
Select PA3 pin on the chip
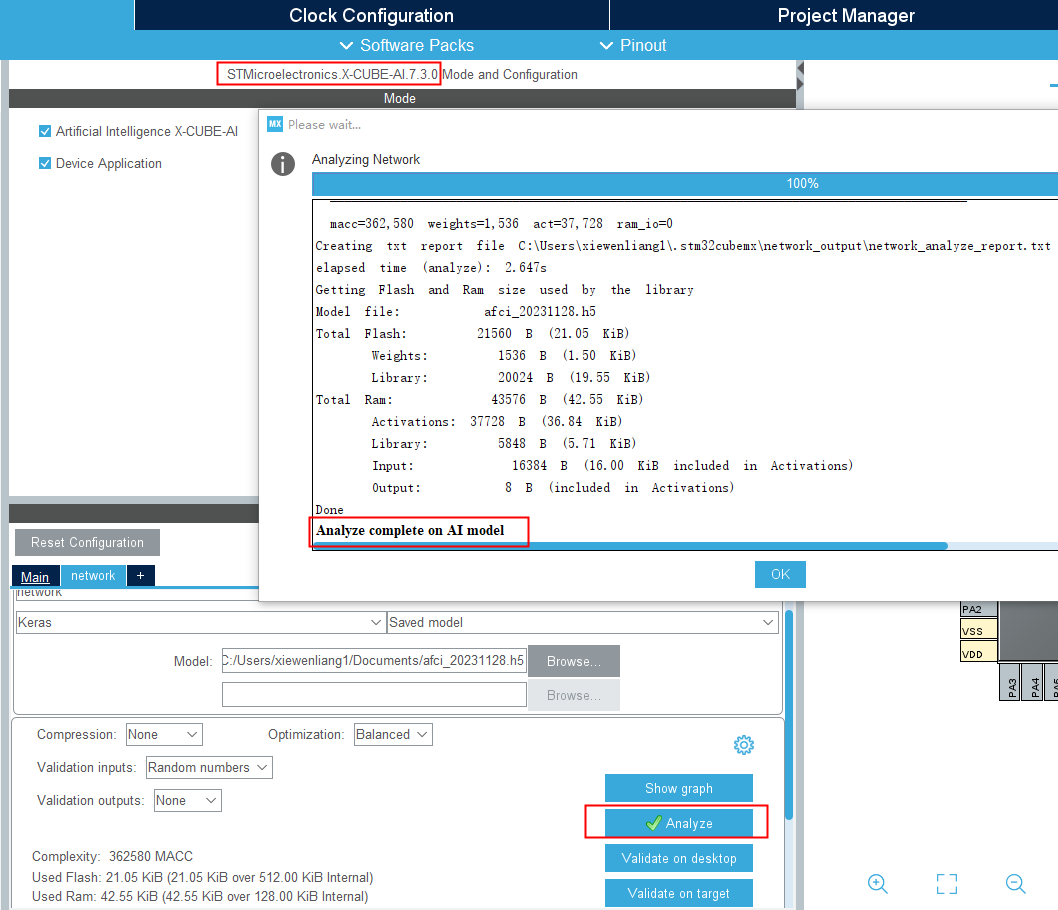[1009, 683]
